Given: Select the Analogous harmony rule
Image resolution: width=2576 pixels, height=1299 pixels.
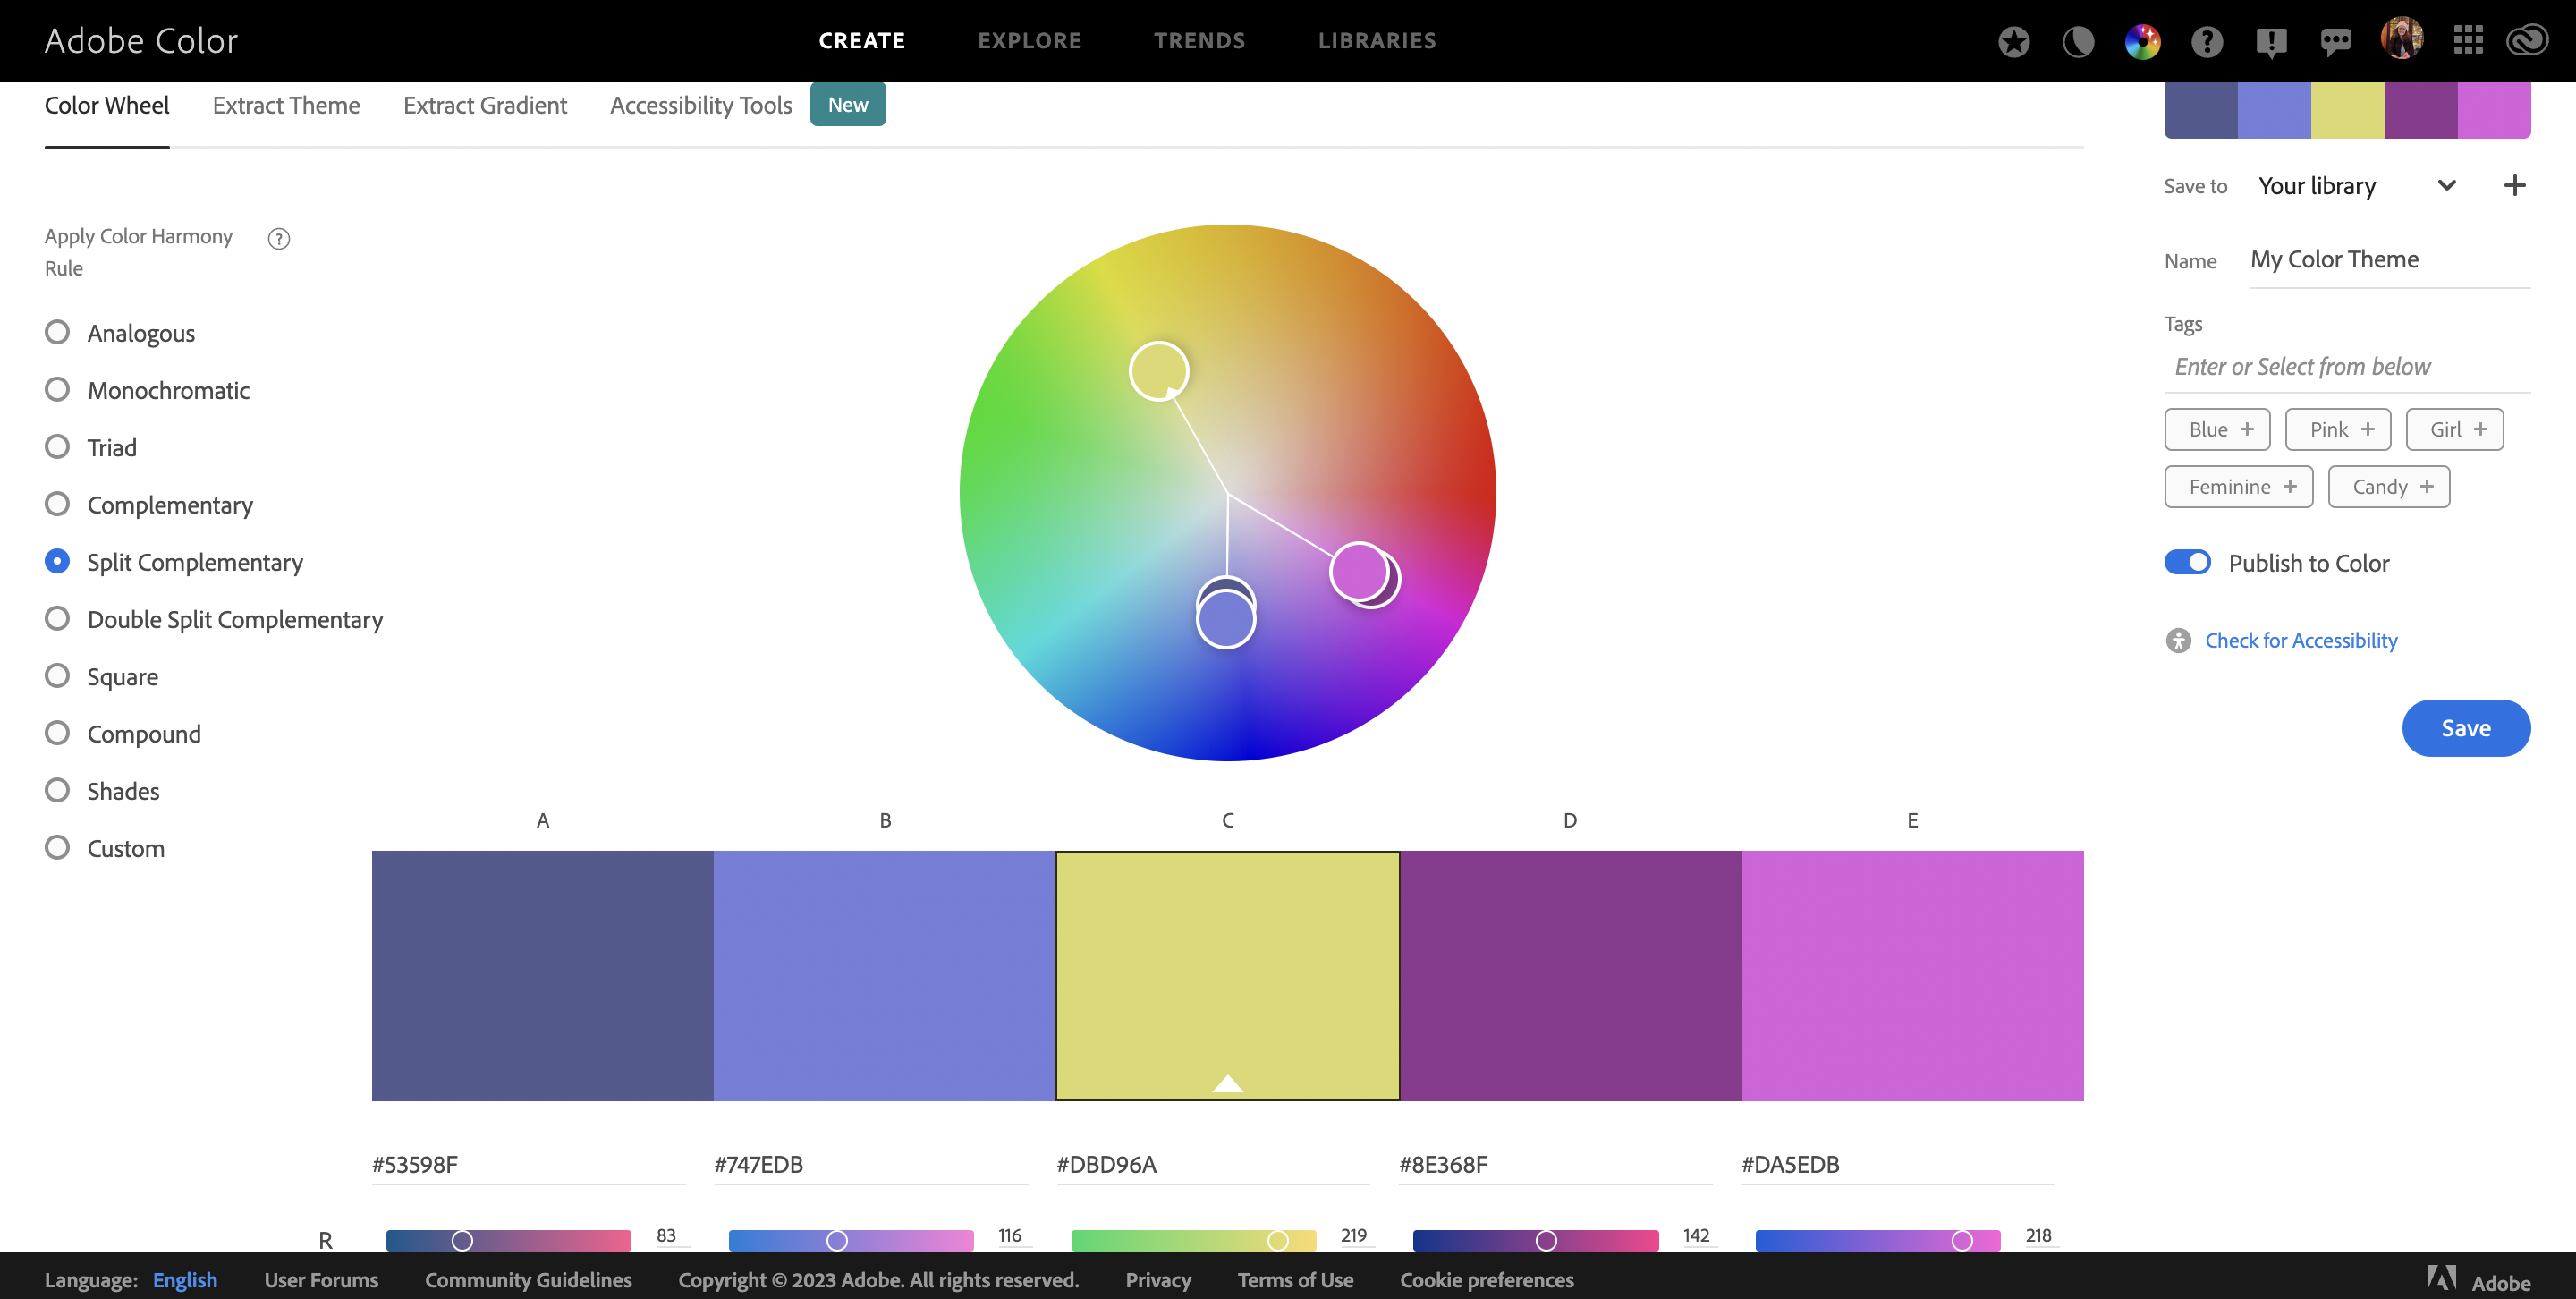Looking at the screenshot, I should click(120, 333).
